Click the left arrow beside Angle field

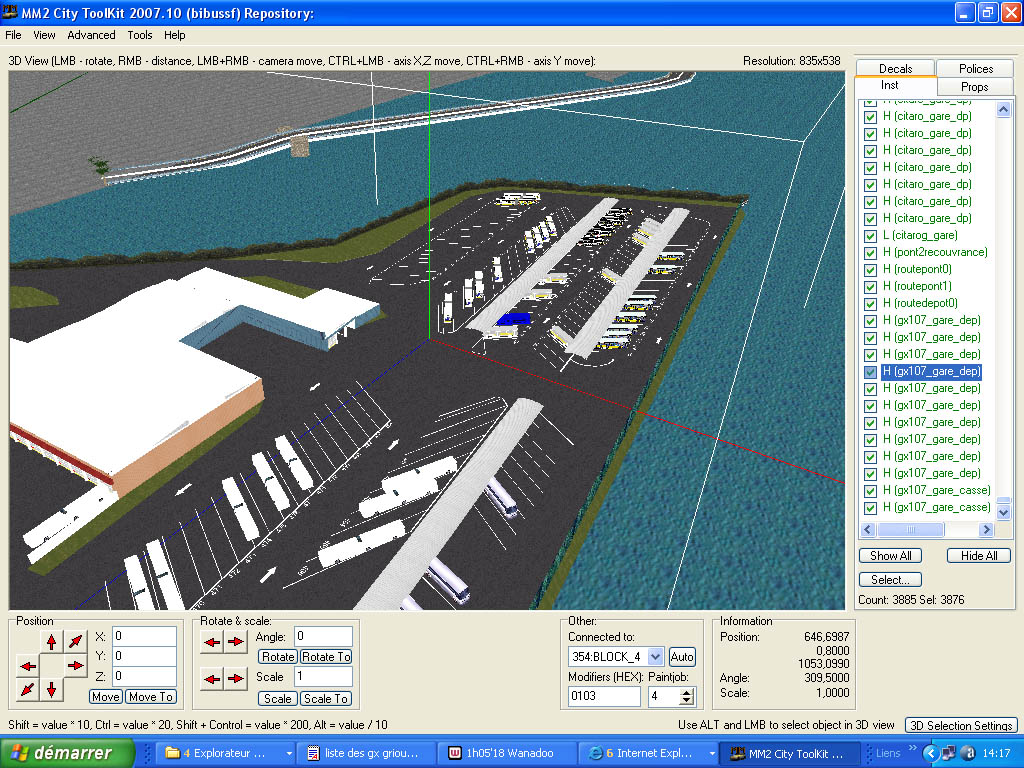[213, 642]
